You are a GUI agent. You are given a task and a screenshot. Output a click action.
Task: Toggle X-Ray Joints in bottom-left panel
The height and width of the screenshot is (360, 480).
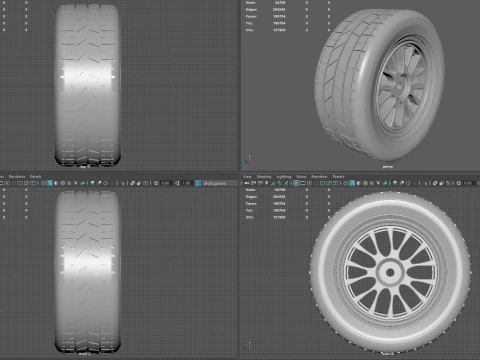pyautogui.click(x=145, y=183)
